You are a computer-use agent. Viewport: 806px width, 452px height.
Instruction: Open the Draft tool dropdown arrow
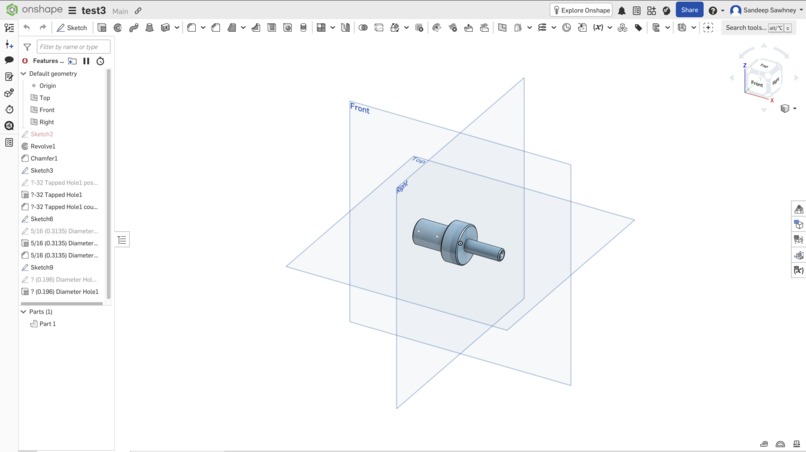click(x=243, y=28)
